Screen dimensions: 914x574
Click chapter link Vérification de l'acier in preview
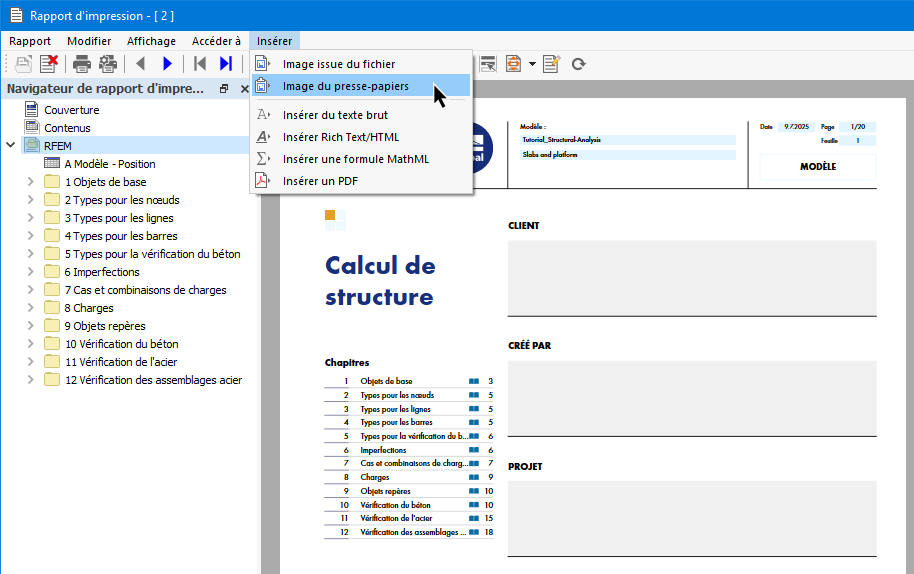pyautogui.click(x=396, y=518)
